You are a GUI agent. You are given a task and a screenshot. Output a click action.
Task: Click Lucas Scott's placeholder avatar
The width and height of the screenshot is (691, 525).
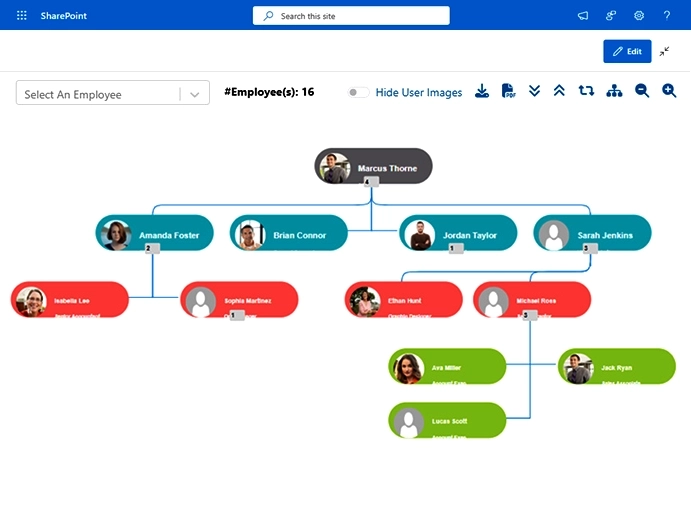tap(409, 422)
